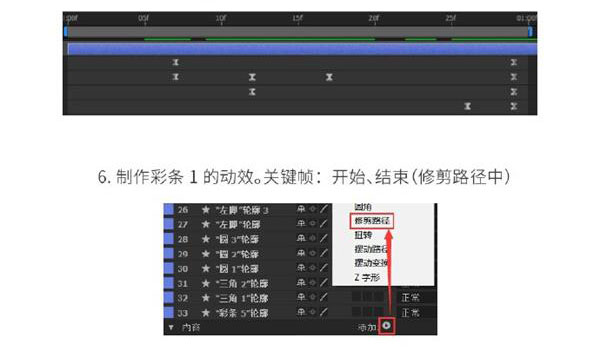Click the blue label color of layer 26
Viewport: 600px width, 362px height.
click(169, 209)
